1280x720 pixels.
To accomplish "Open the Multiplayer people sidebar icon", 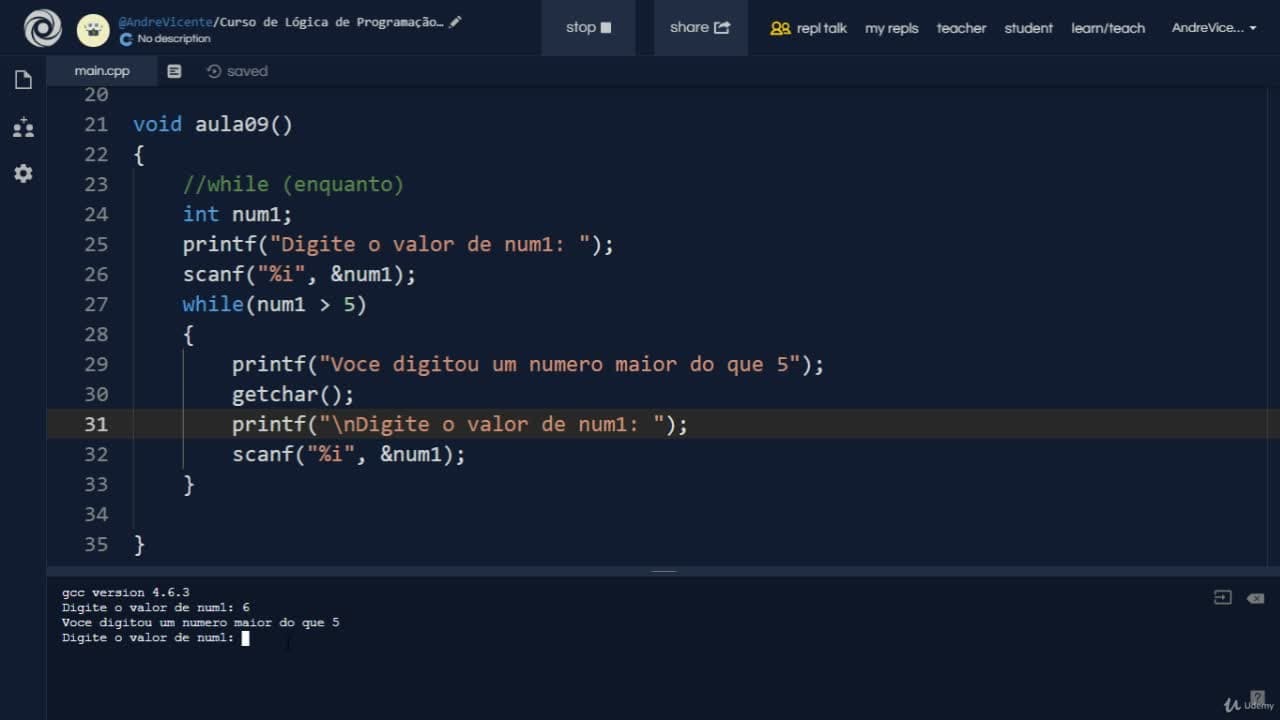I will click(x=23, y=127).
